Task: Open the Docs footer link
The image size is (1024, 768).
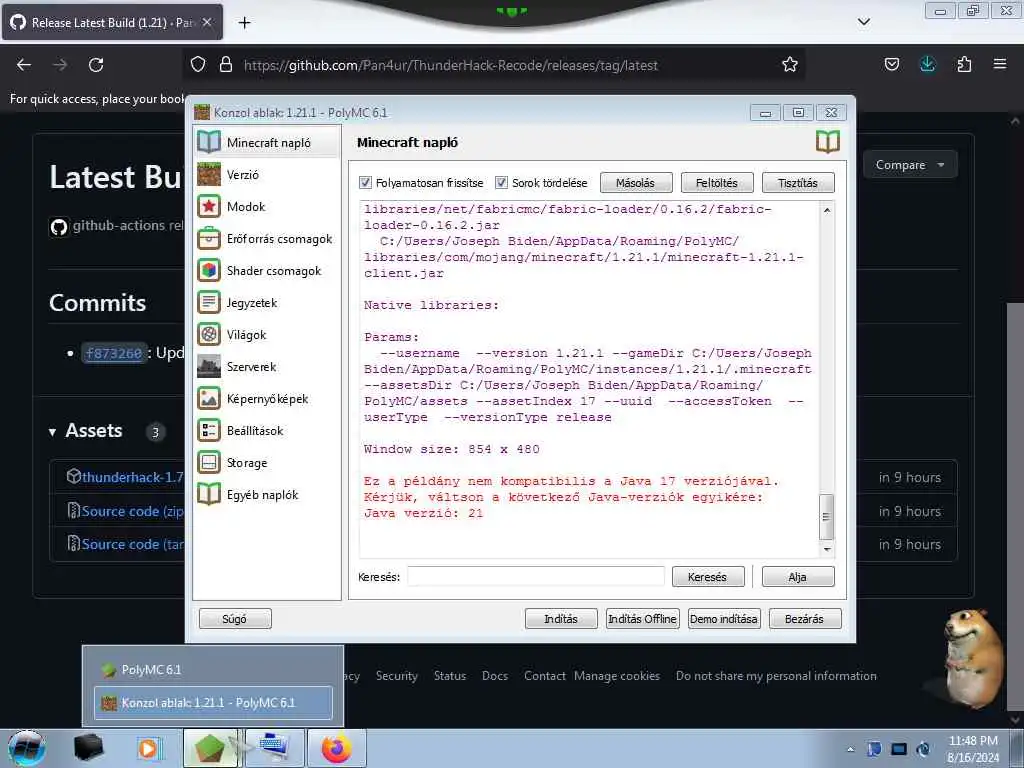Action: pos(495,676)
